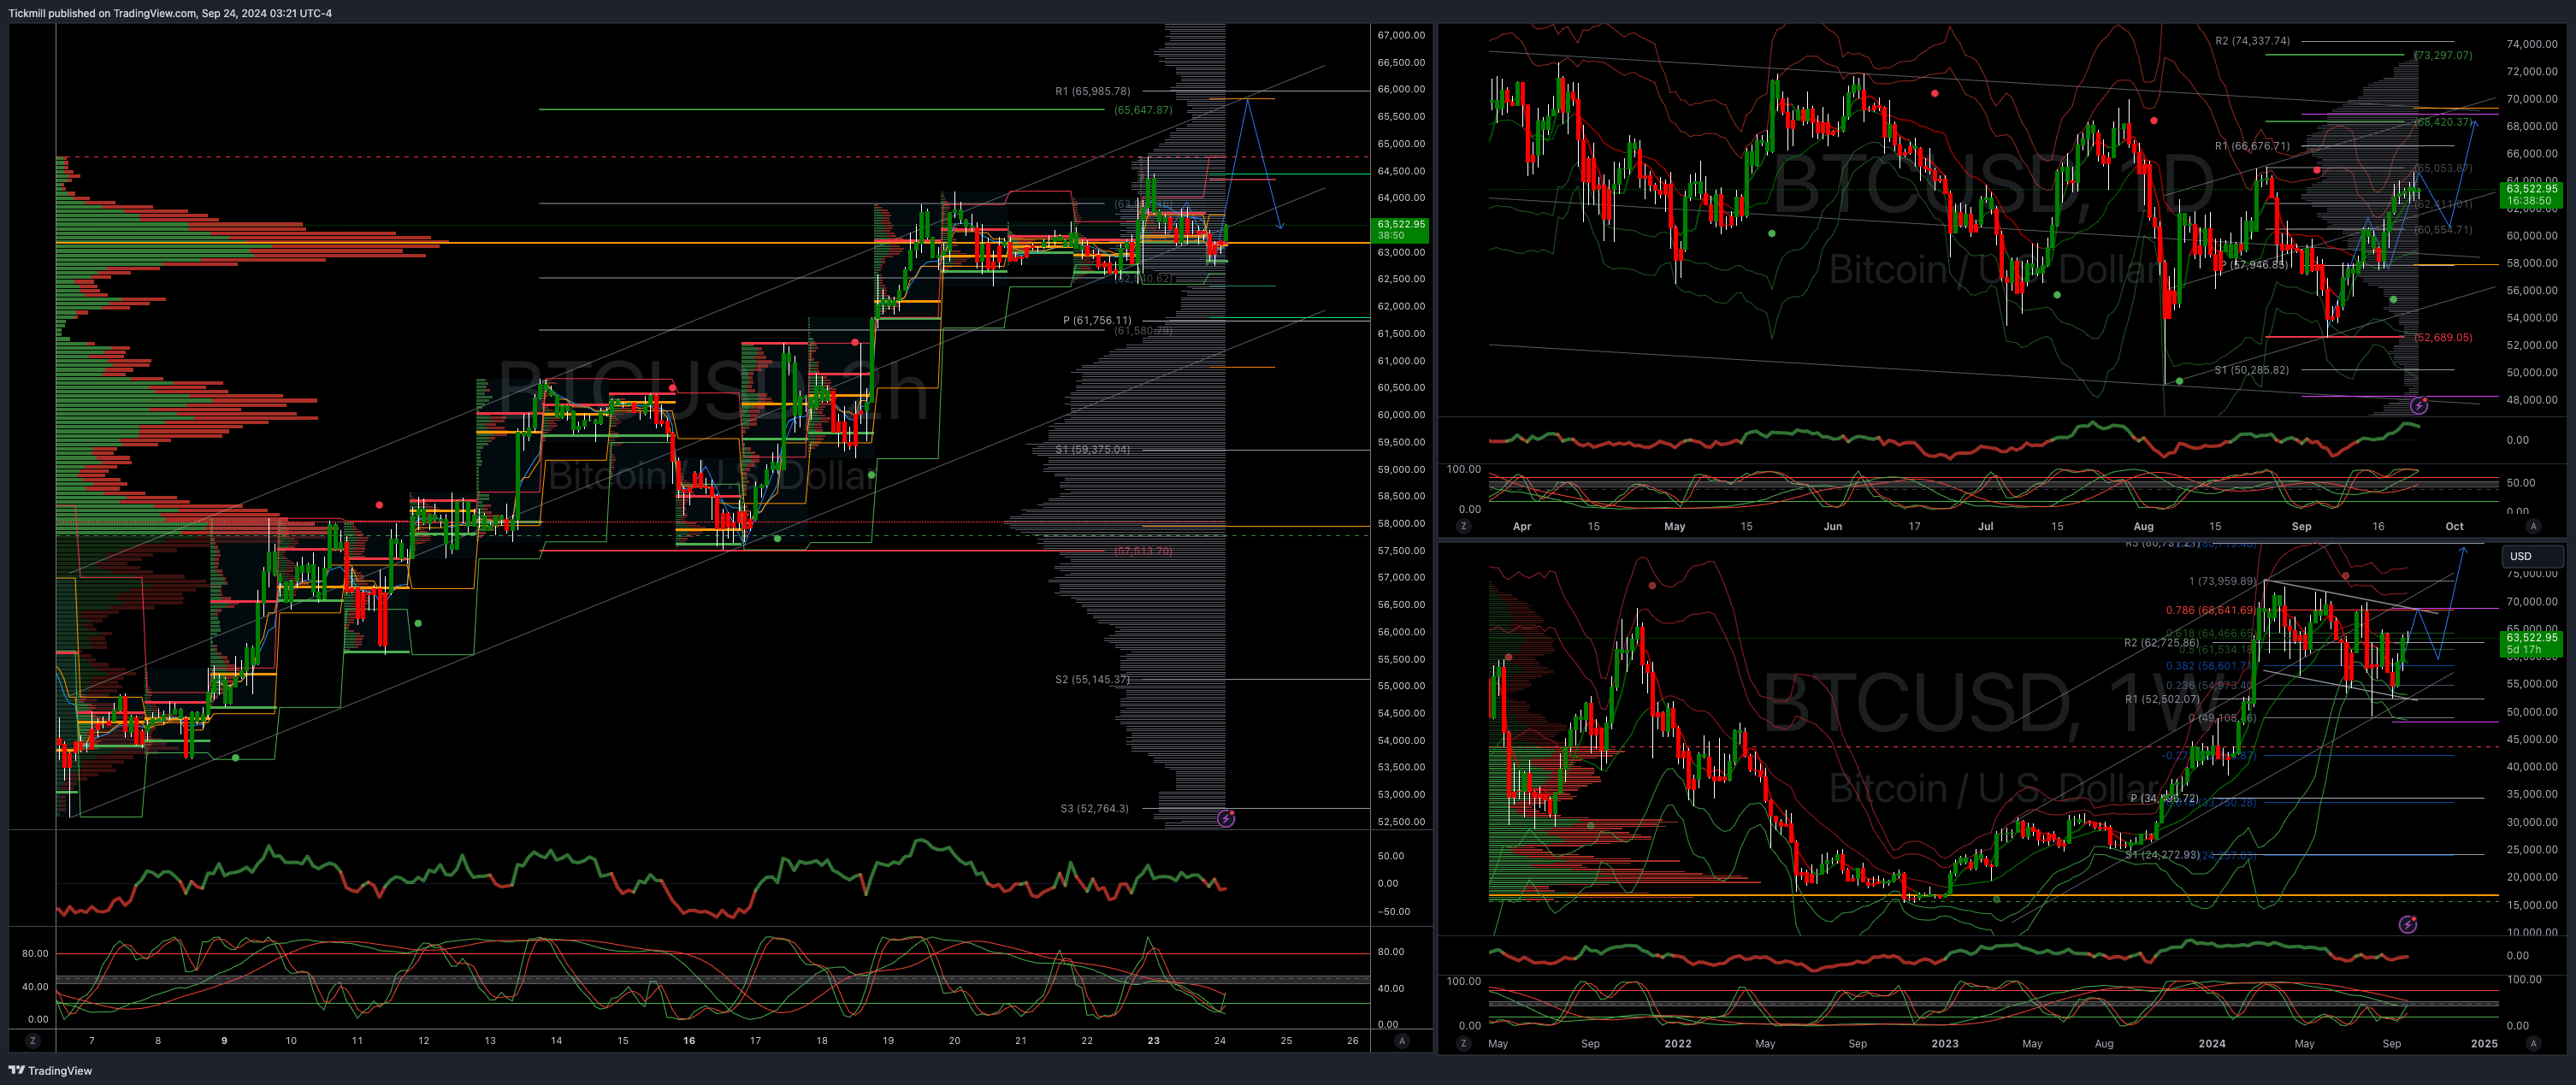2576x1085 pixels.
Task: Click the TradingView logo at bottom left
Action: point(50,1070)
